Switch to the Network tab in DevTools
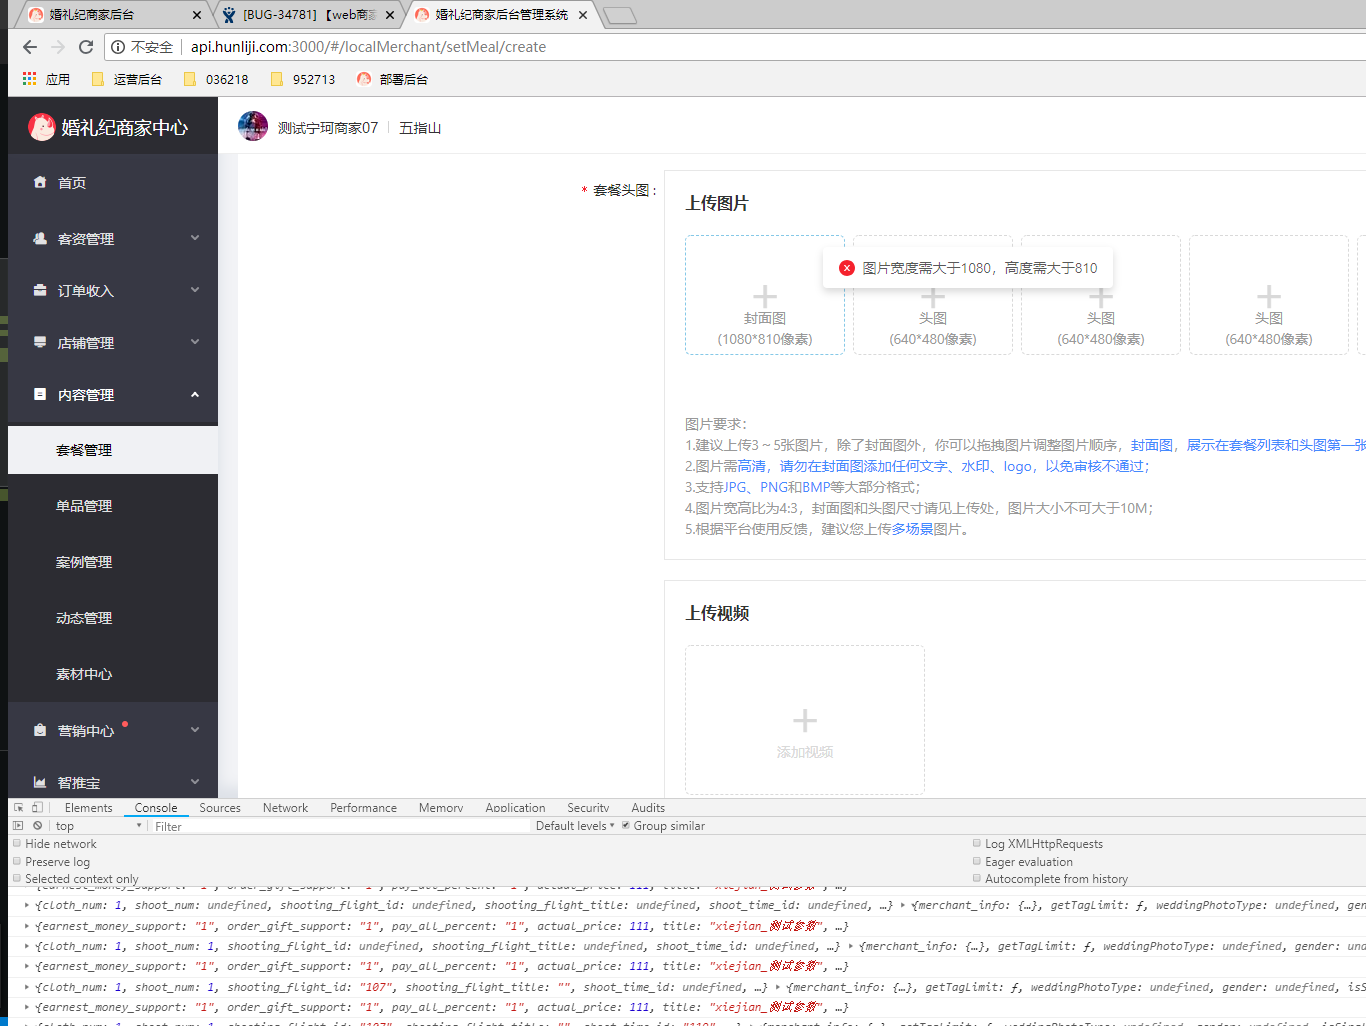Screen dimensions: 1366x1026 click(x=285, y=808)
